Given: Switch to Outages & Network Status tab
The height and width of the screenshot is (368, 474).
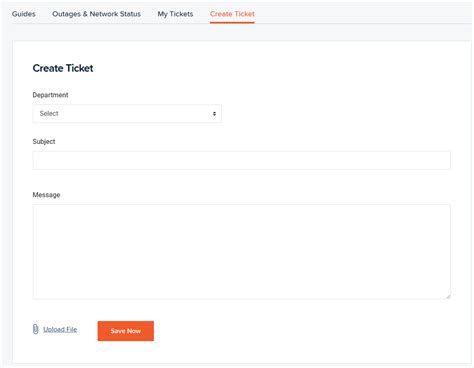Looking at the screenshot, I should 96,14.
